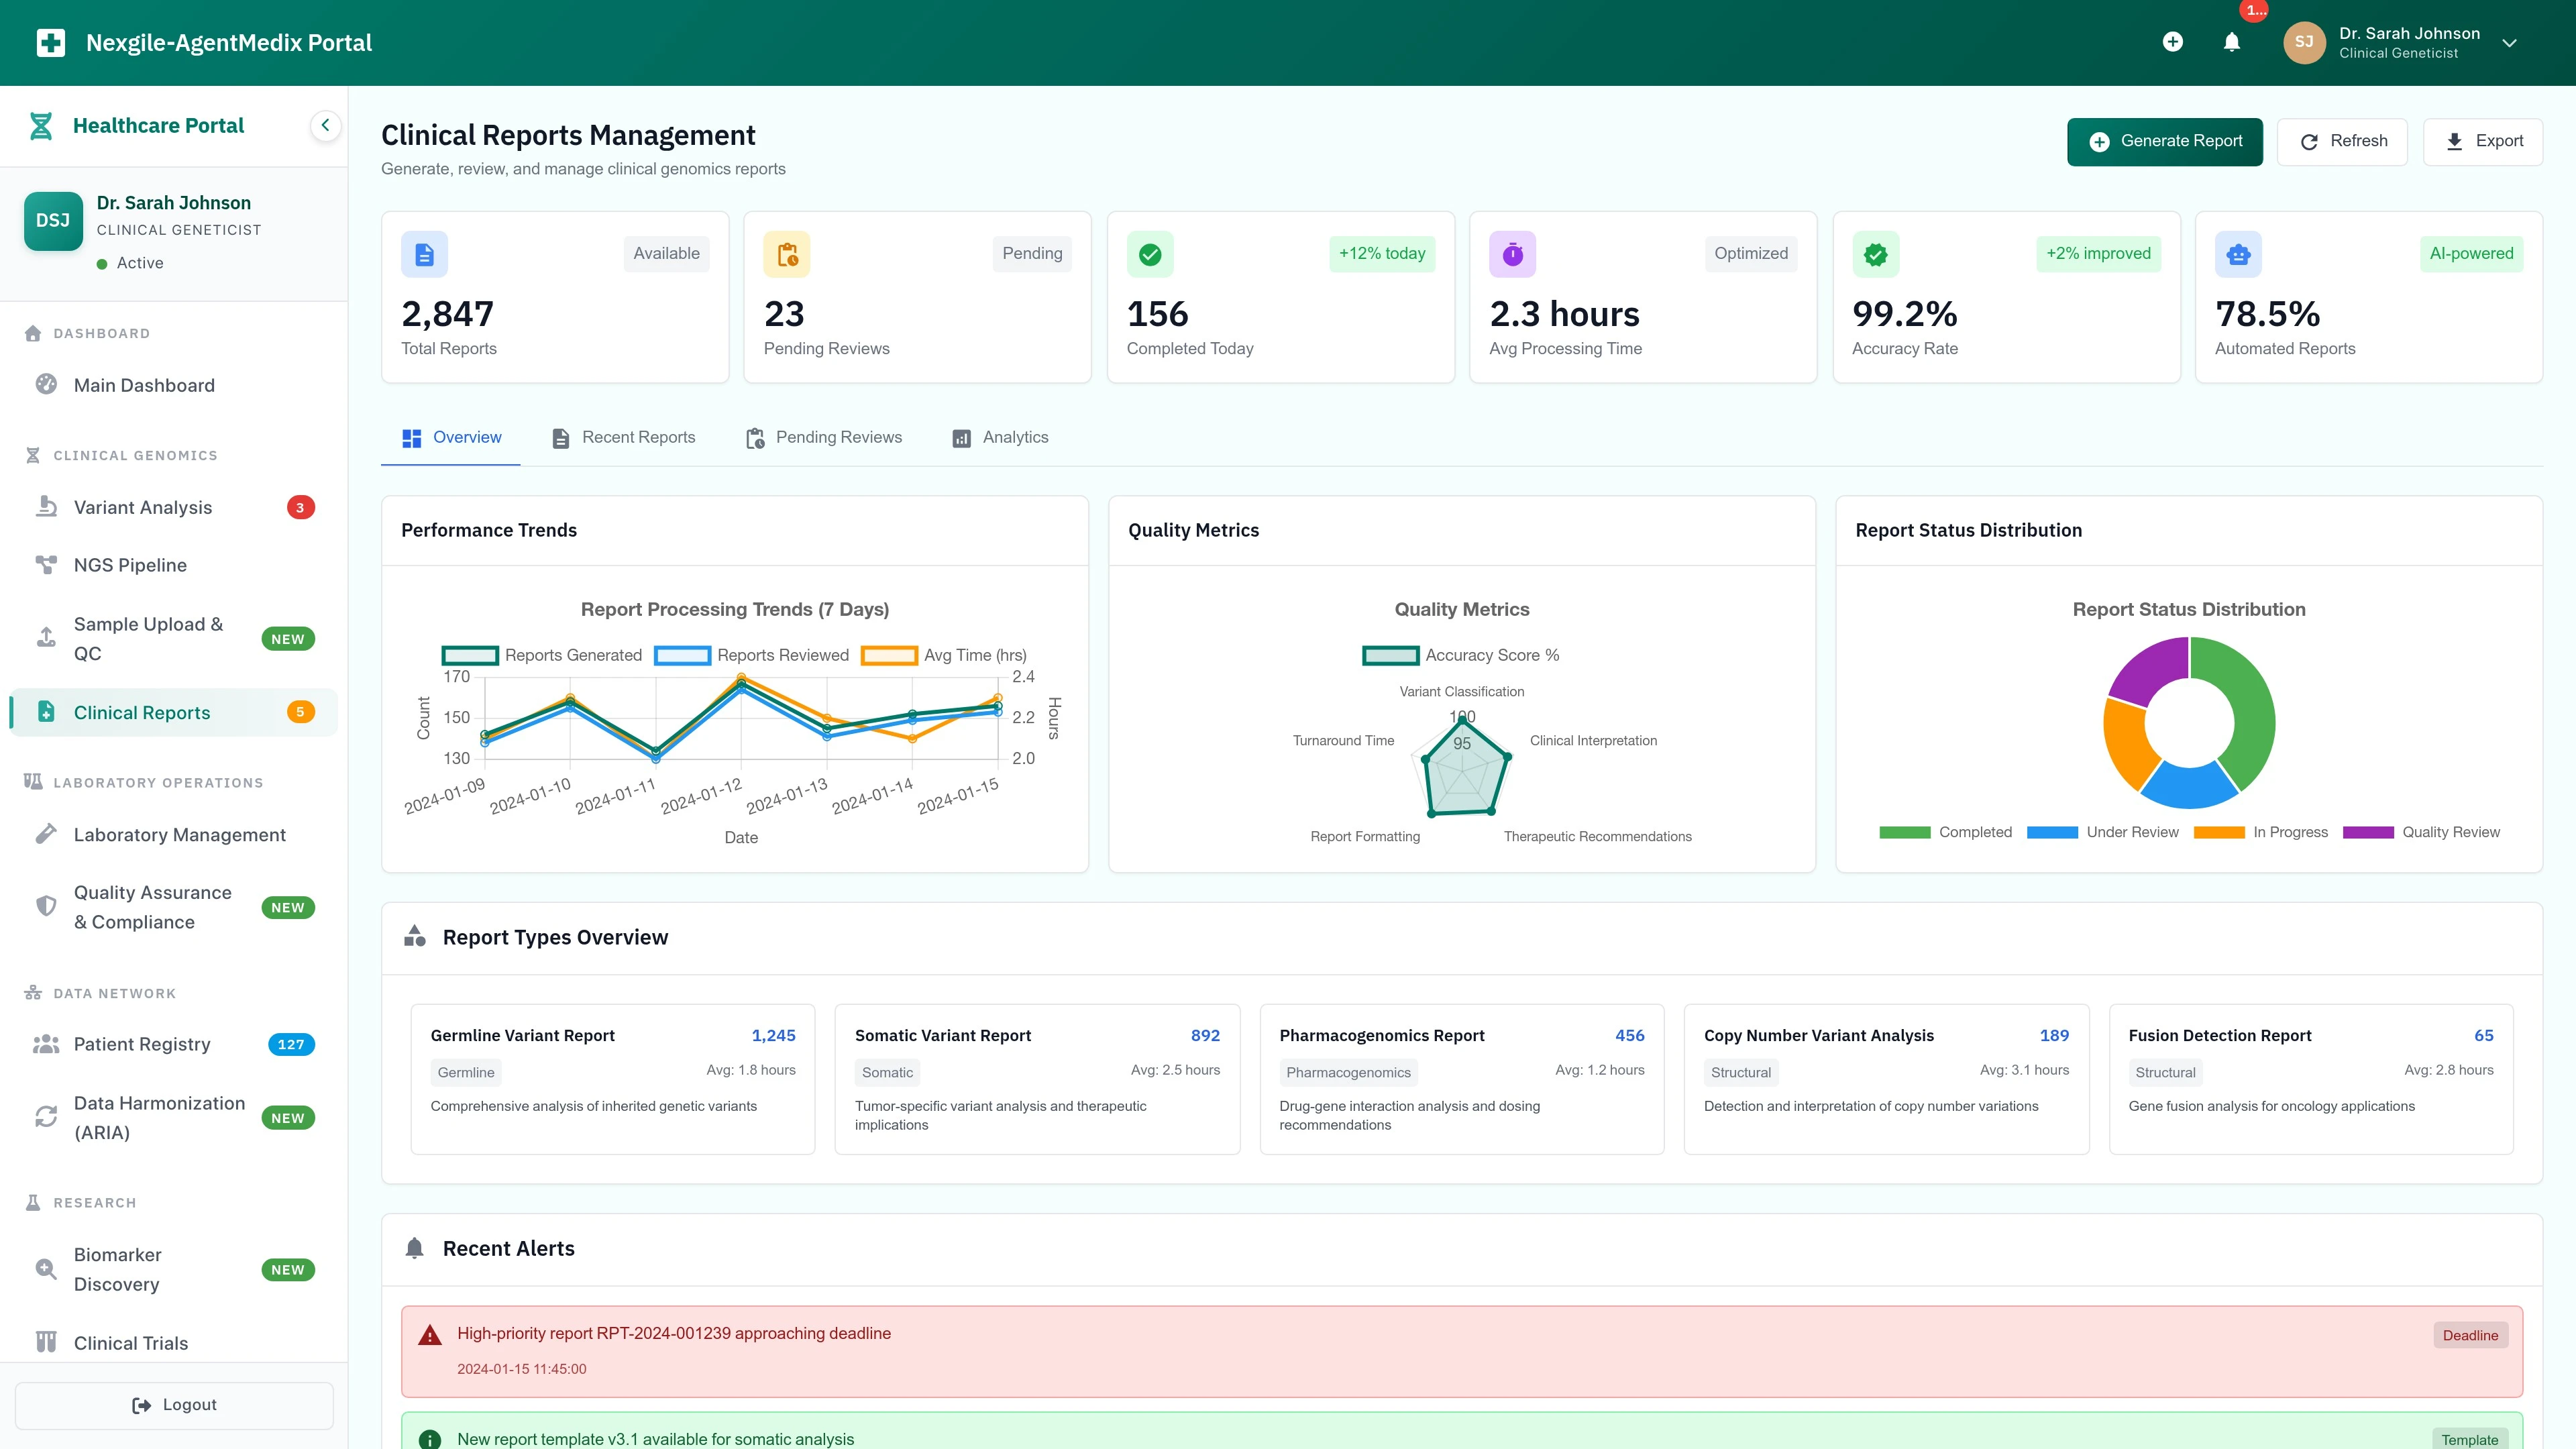Viewport: 2576px width, 1449px height.
Task: Expand the Dr. Sarah Johnson account menu
Action: point(2509,43)
